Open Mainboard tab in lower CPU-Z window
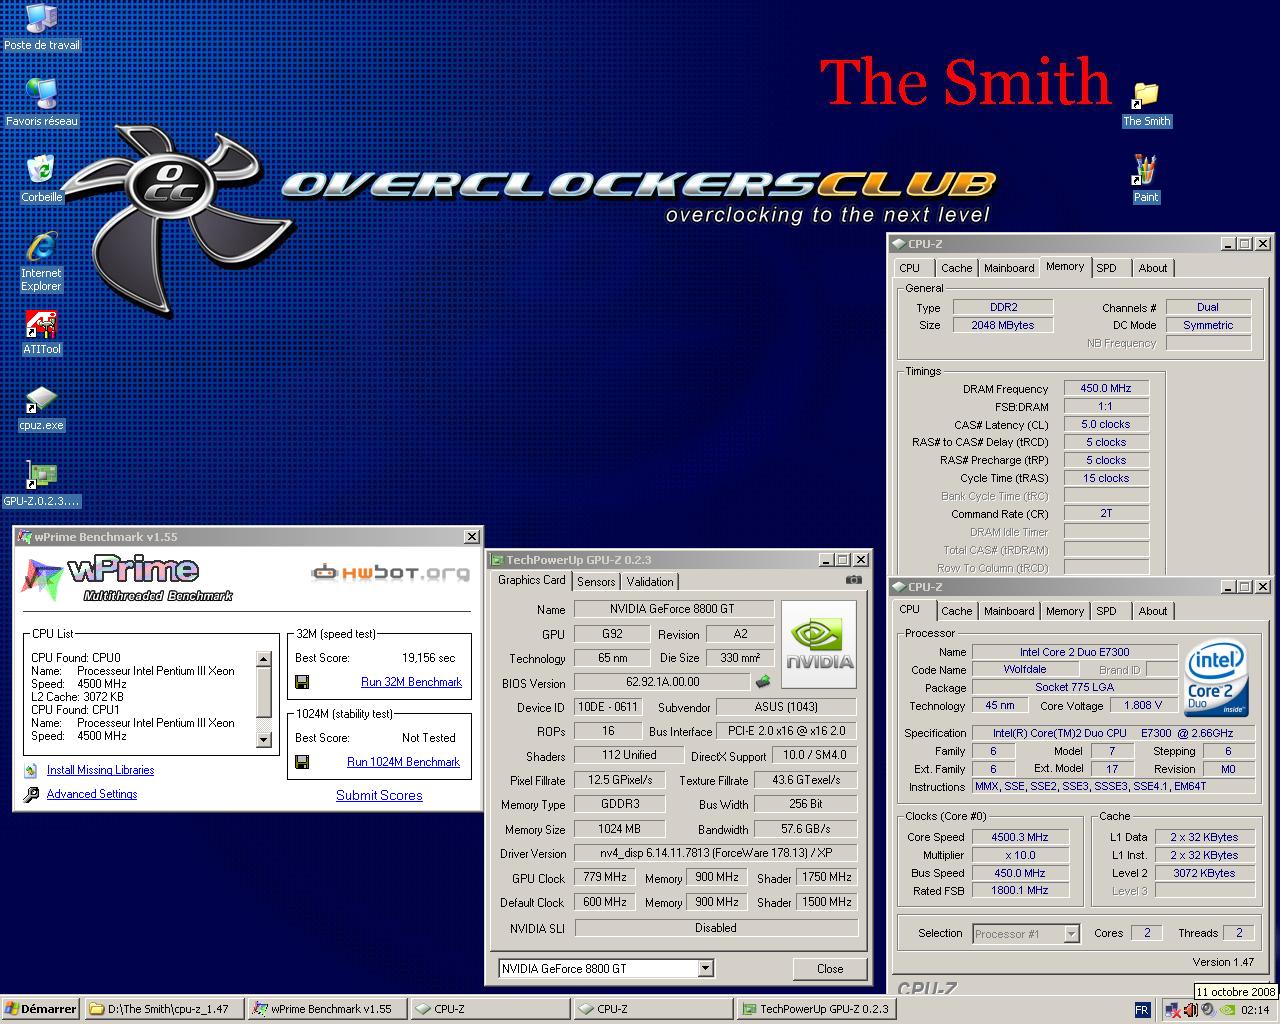 1009,611
